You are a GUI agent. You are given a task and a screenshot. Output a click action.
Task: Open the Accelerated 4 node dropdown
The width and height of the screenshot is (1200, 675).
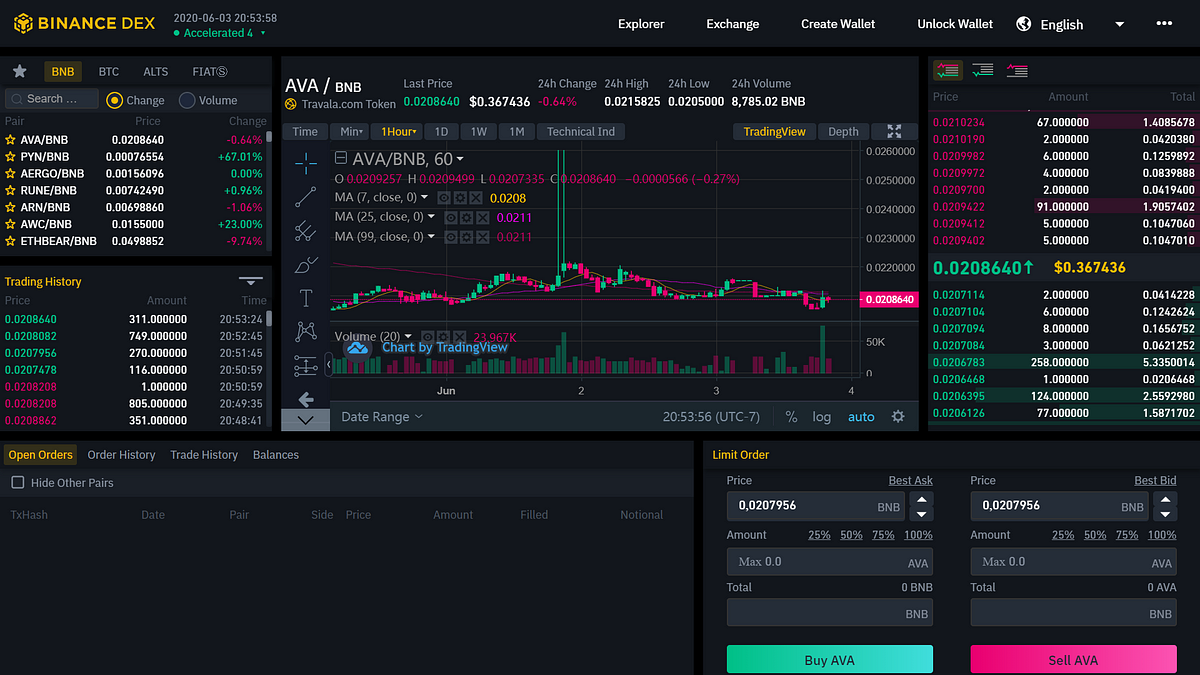click(x=219, y=33)
